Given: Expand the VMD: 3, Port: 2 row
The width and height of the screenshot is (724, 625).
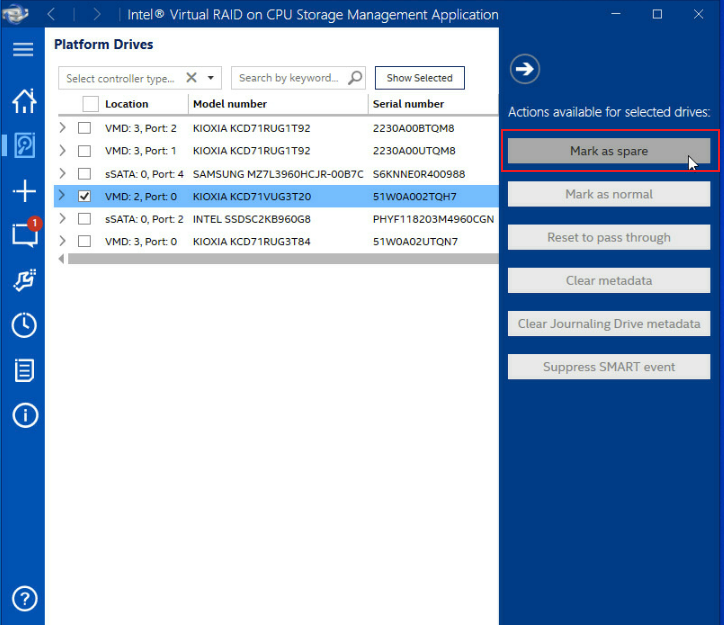Looking at the screenshot, I should 63,127.
